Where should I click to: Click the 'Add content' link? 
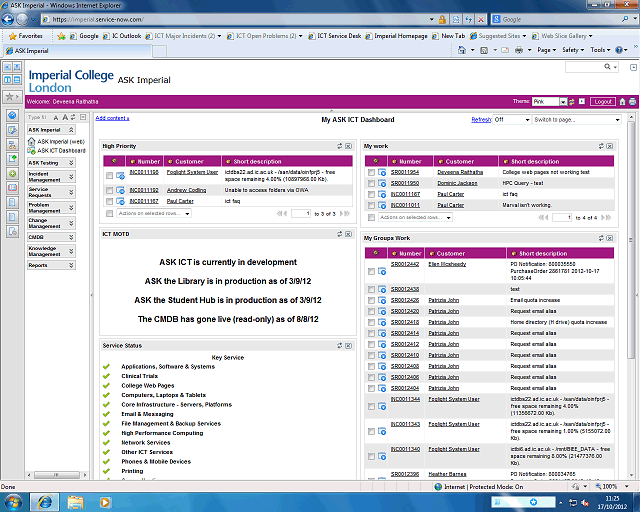click(x=112, y=119)
